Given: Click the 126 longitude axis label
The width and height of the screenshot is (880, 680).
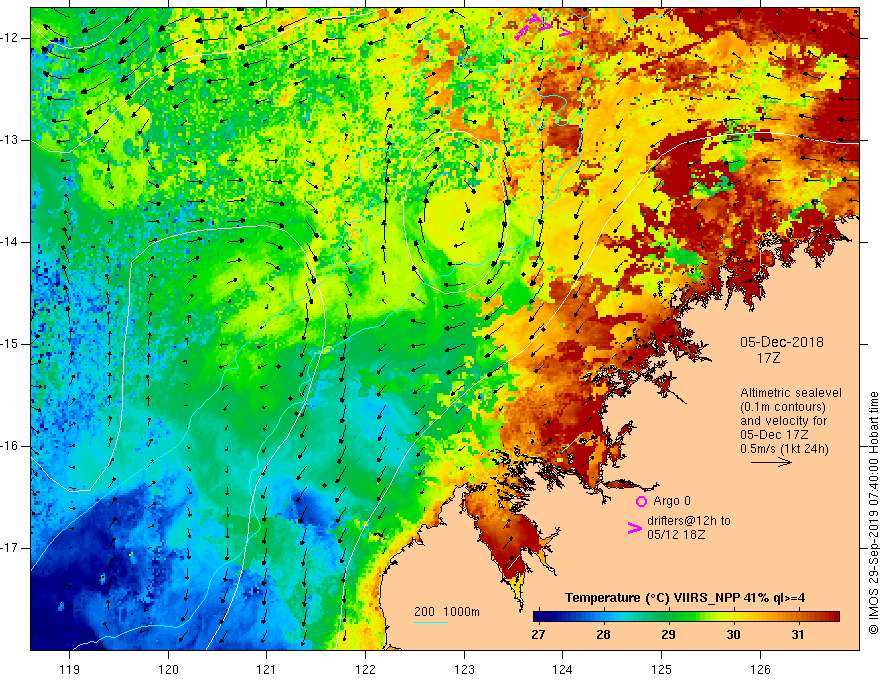Looking at the screenshot, I should (760, 670).
